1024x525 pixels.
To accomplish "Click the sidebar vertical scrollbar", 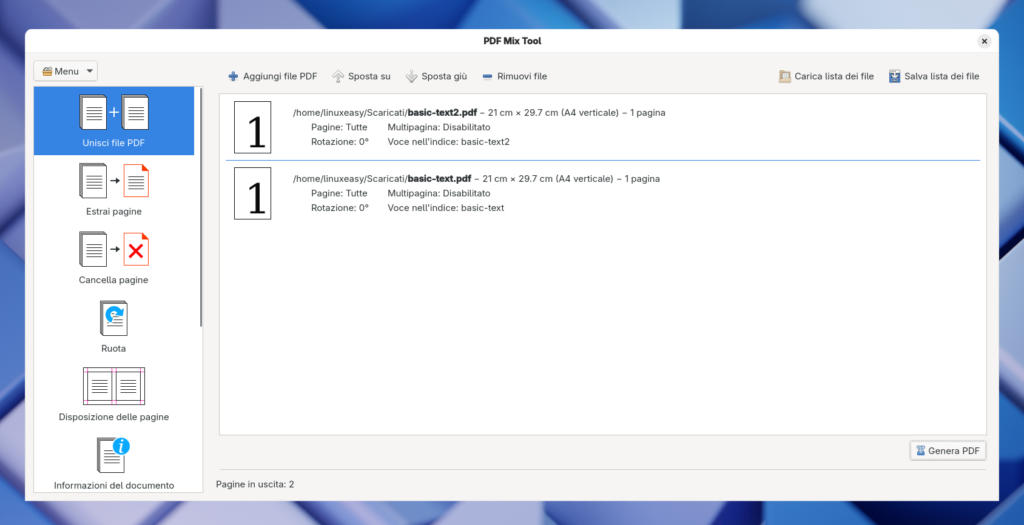I will (x=201, y=208).
